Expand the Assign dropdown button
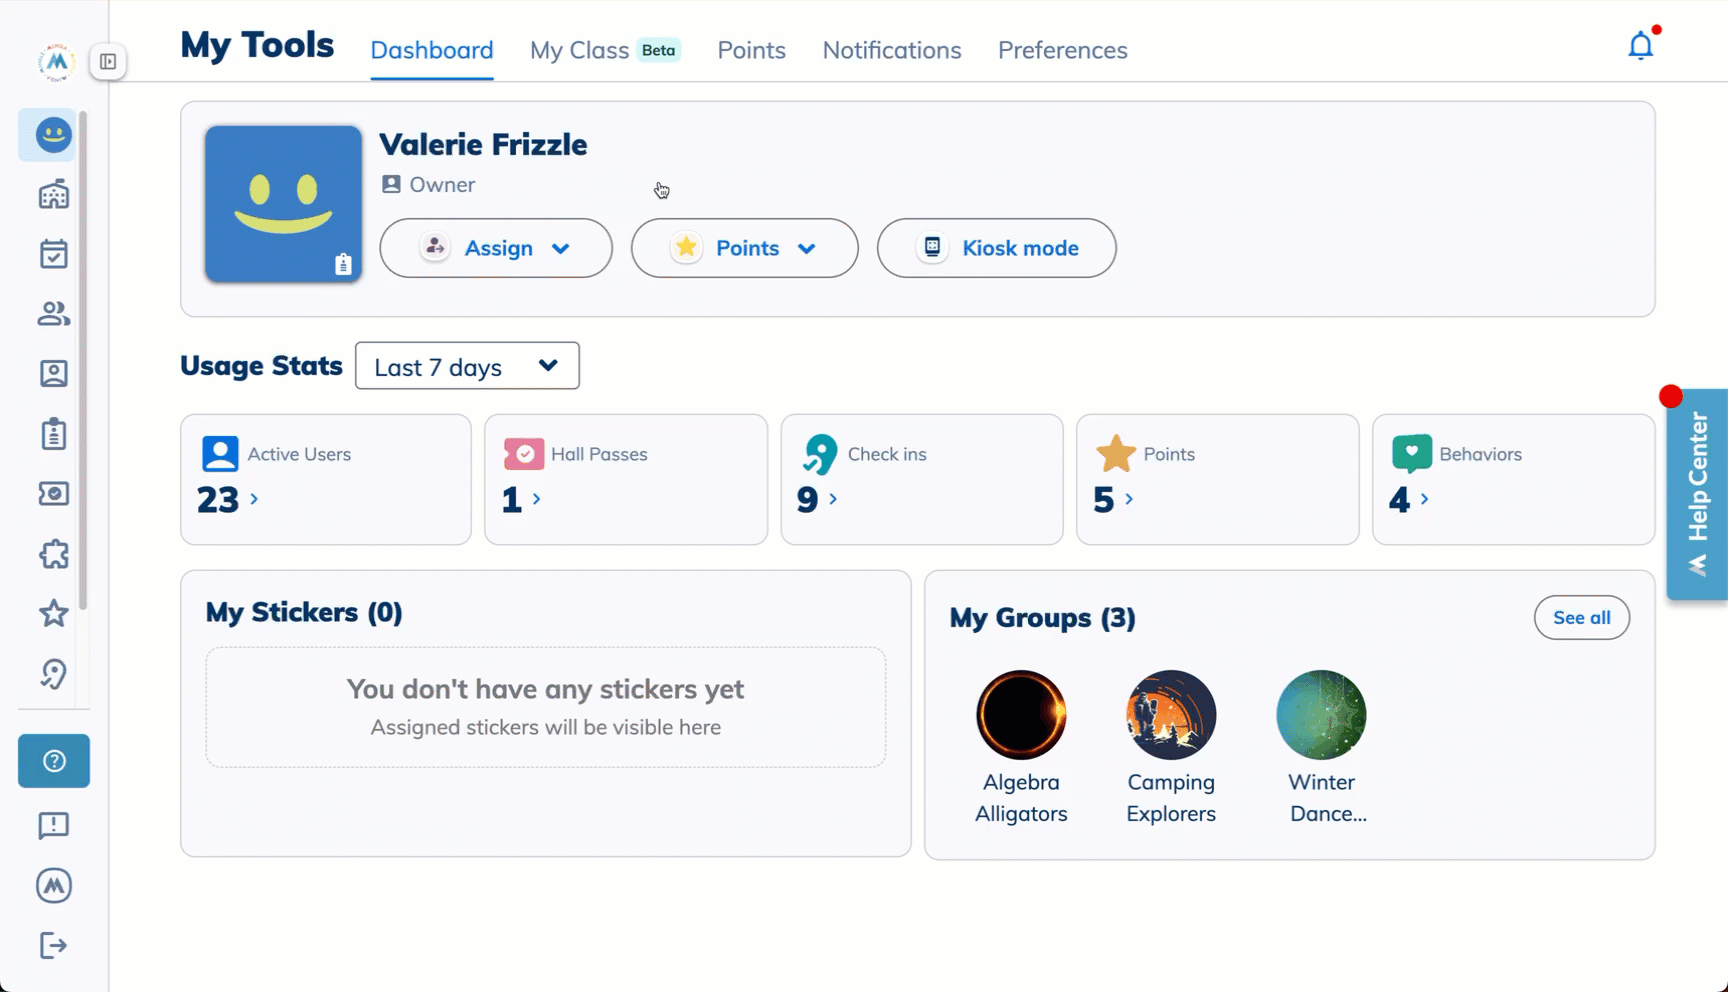This screenshot has height=992, width=1728. 496,248
